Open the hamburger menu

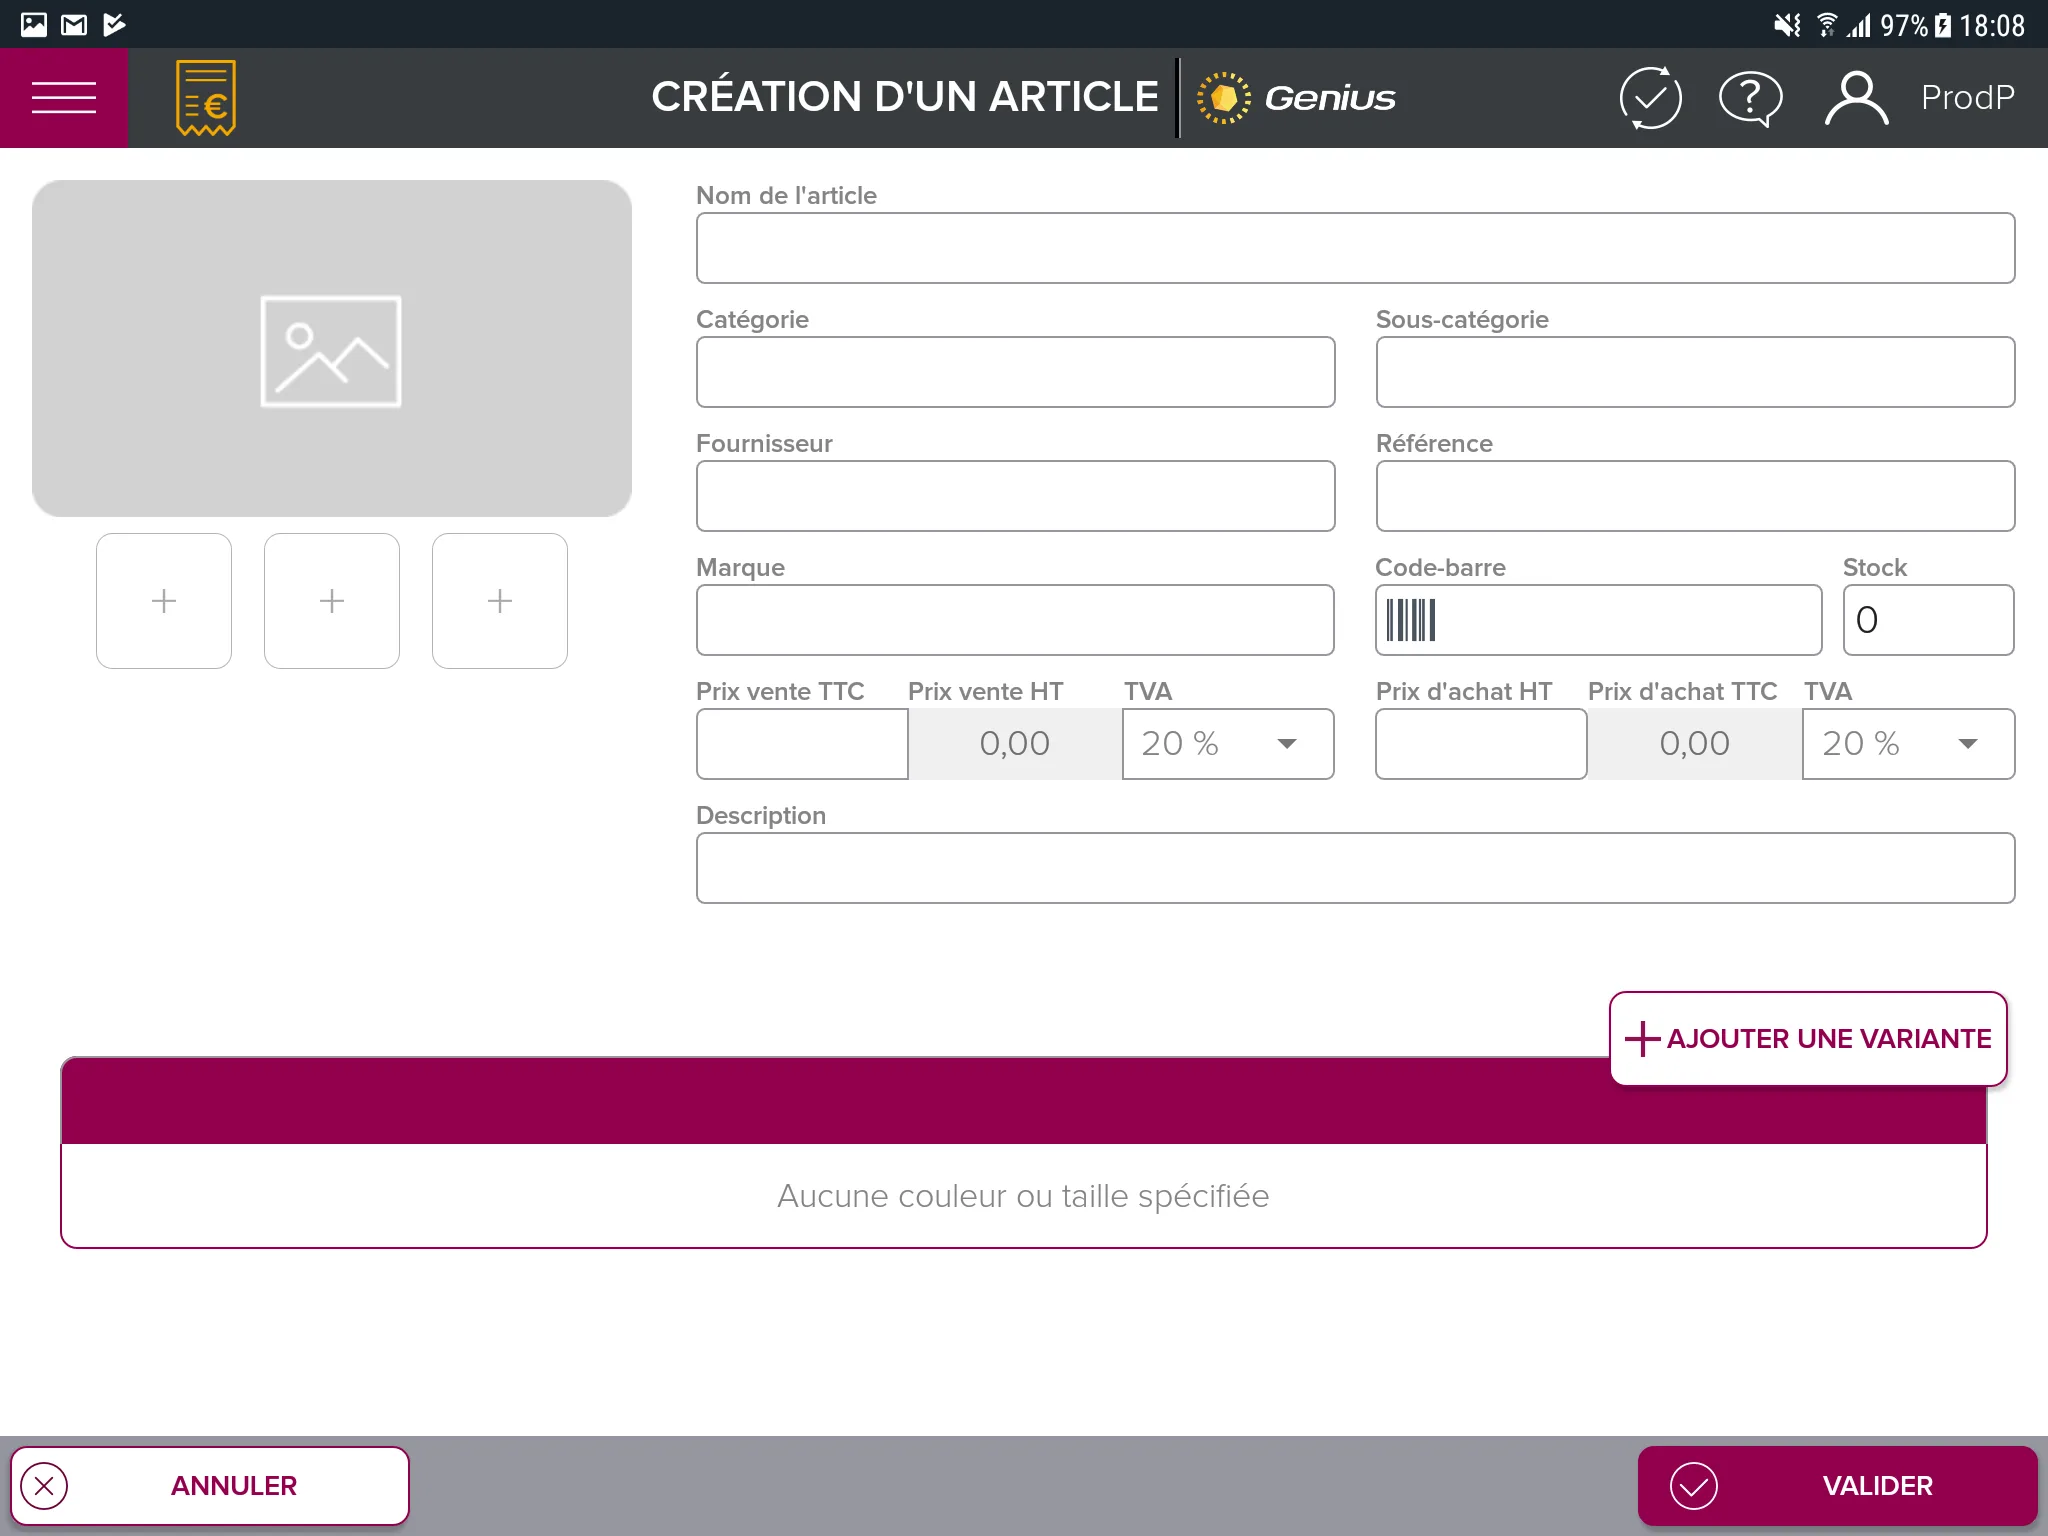[x=64, y=98]
